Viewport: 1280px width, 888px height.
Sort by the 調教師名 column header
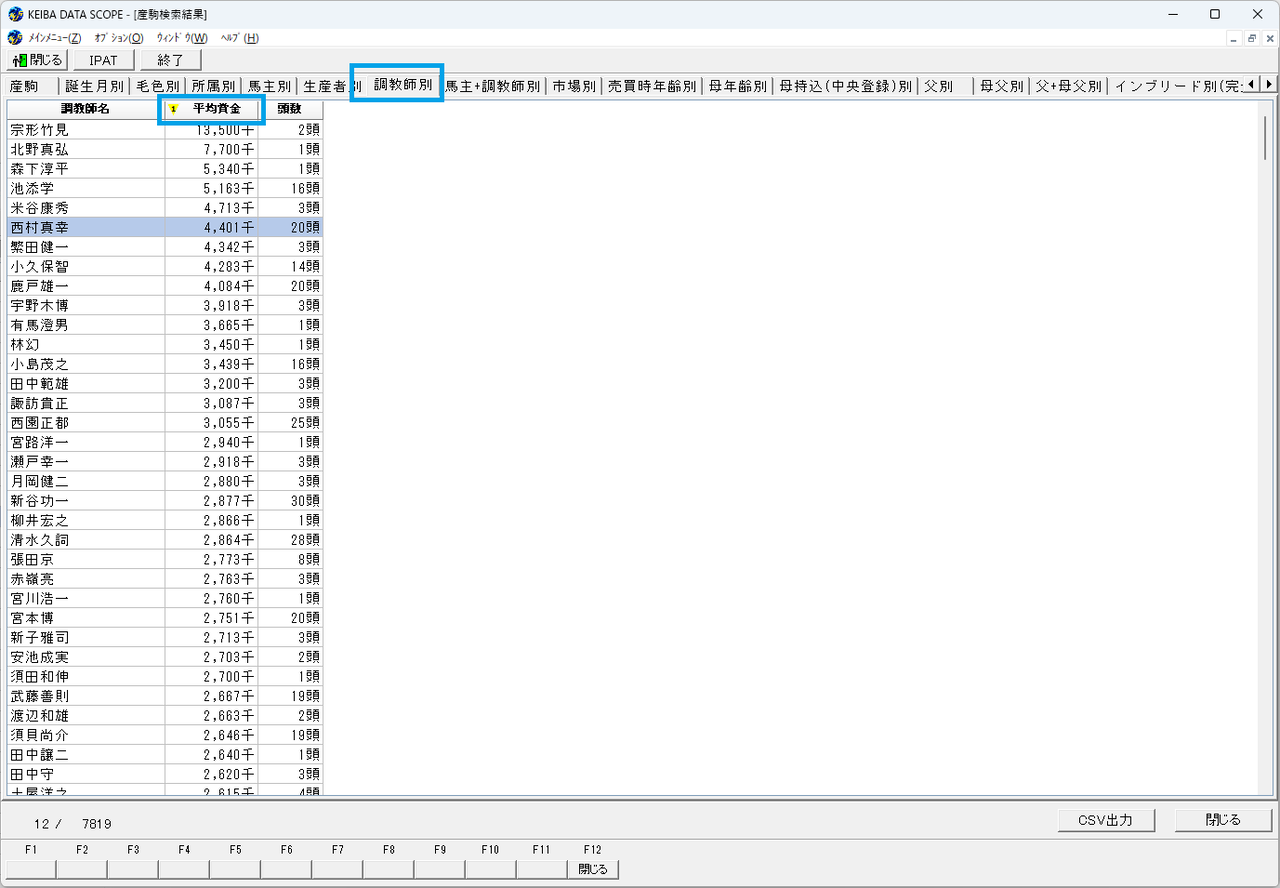pyautogui.click(x=86, y=109)
